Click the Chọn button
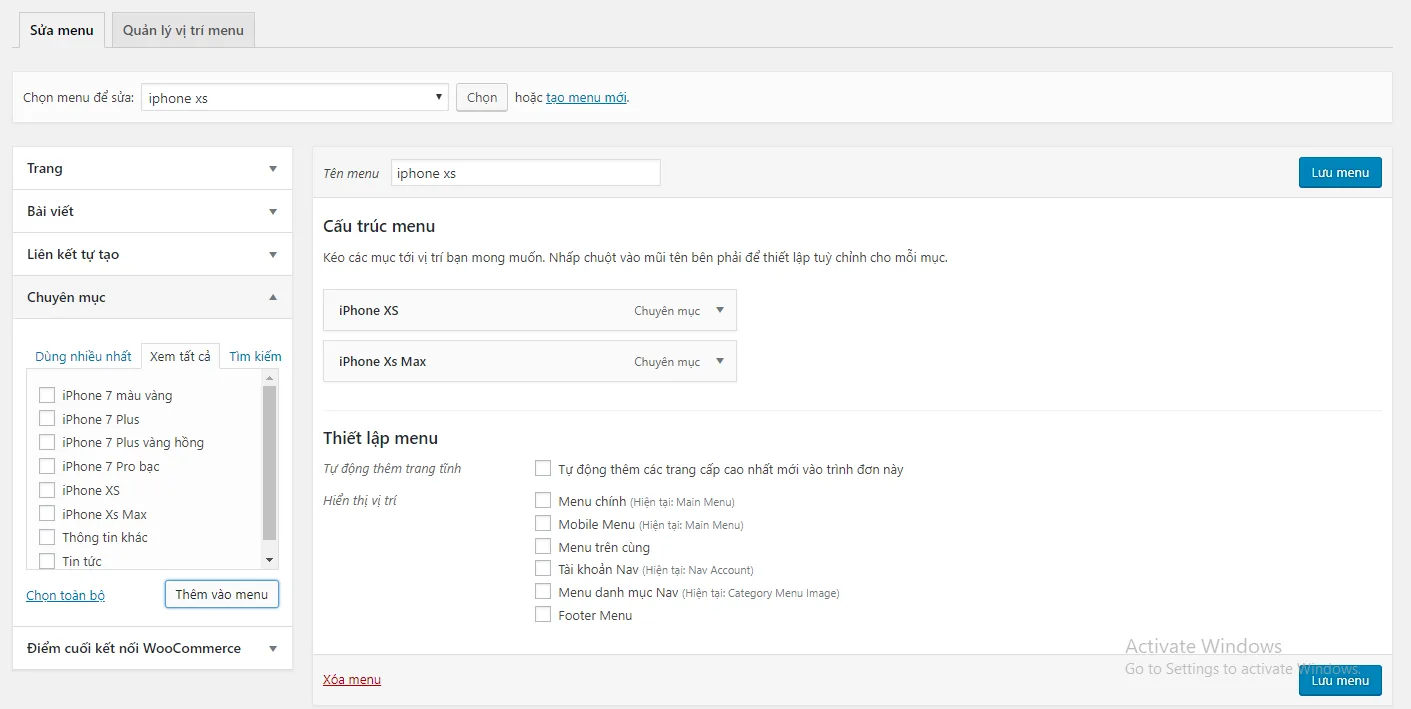The width and height of the screenshot is (1411, 709). (x=482, y=97)
